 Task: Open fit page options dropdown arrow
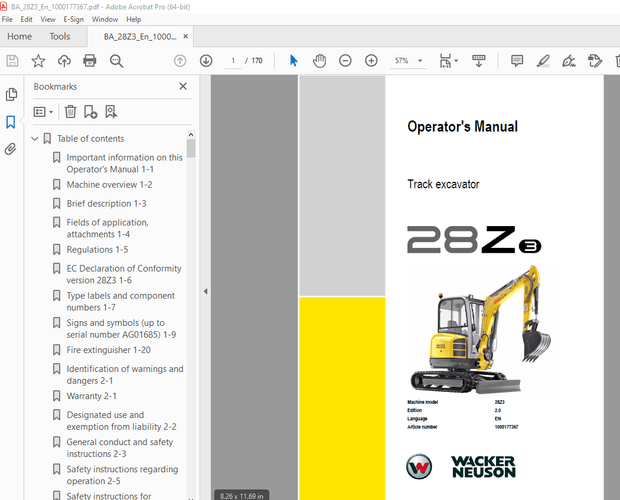tap(456, 61)
